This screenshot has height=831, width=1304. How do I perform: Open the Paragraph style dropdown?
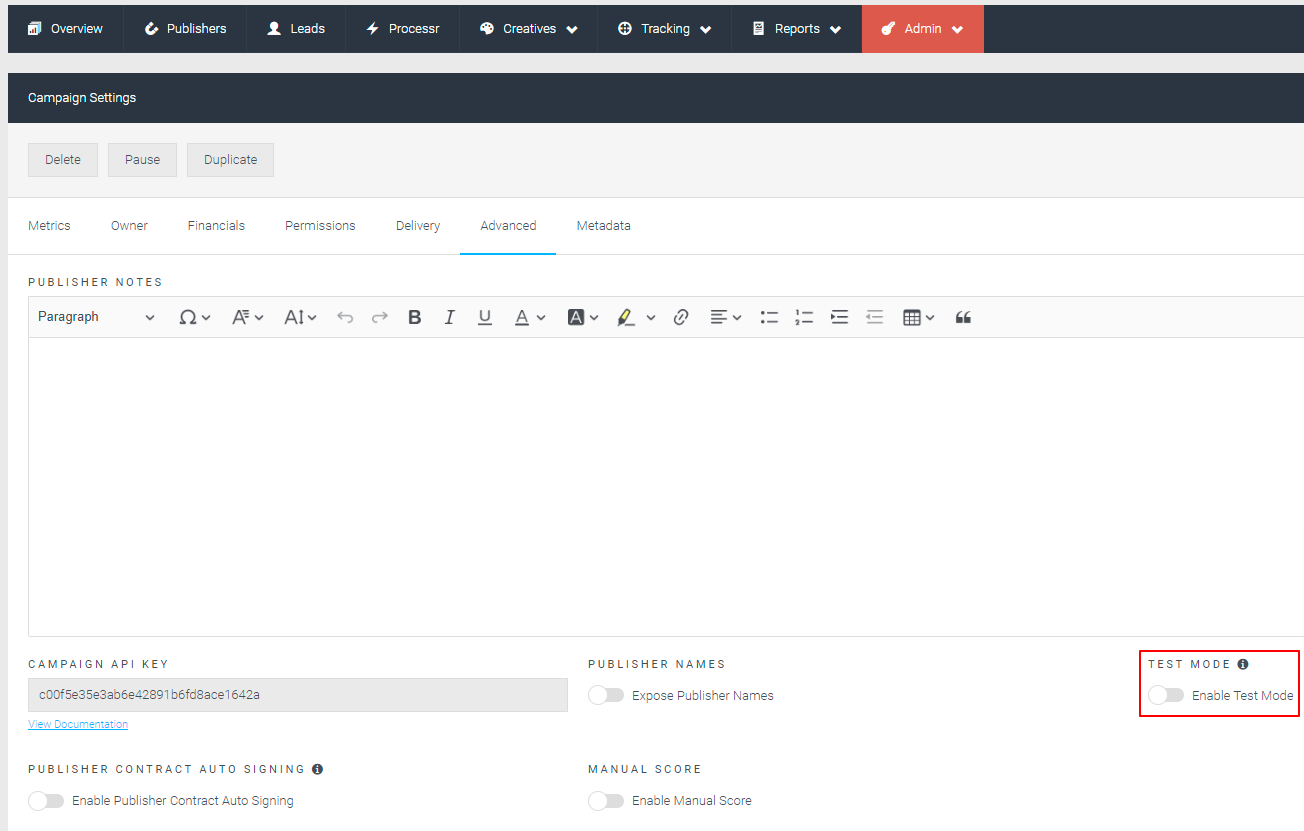[x=96, y=317]
